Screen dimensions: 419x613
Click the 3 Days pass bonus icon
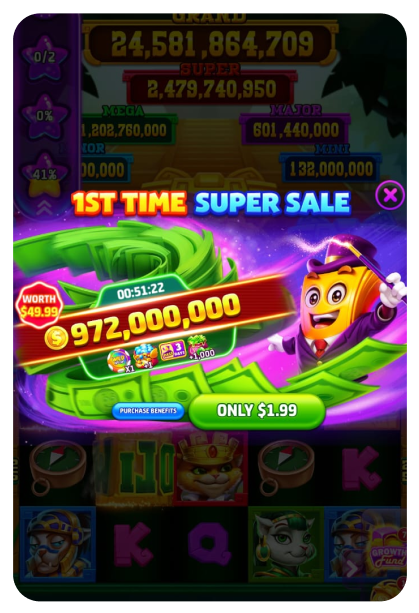click(x=172, y=350)
